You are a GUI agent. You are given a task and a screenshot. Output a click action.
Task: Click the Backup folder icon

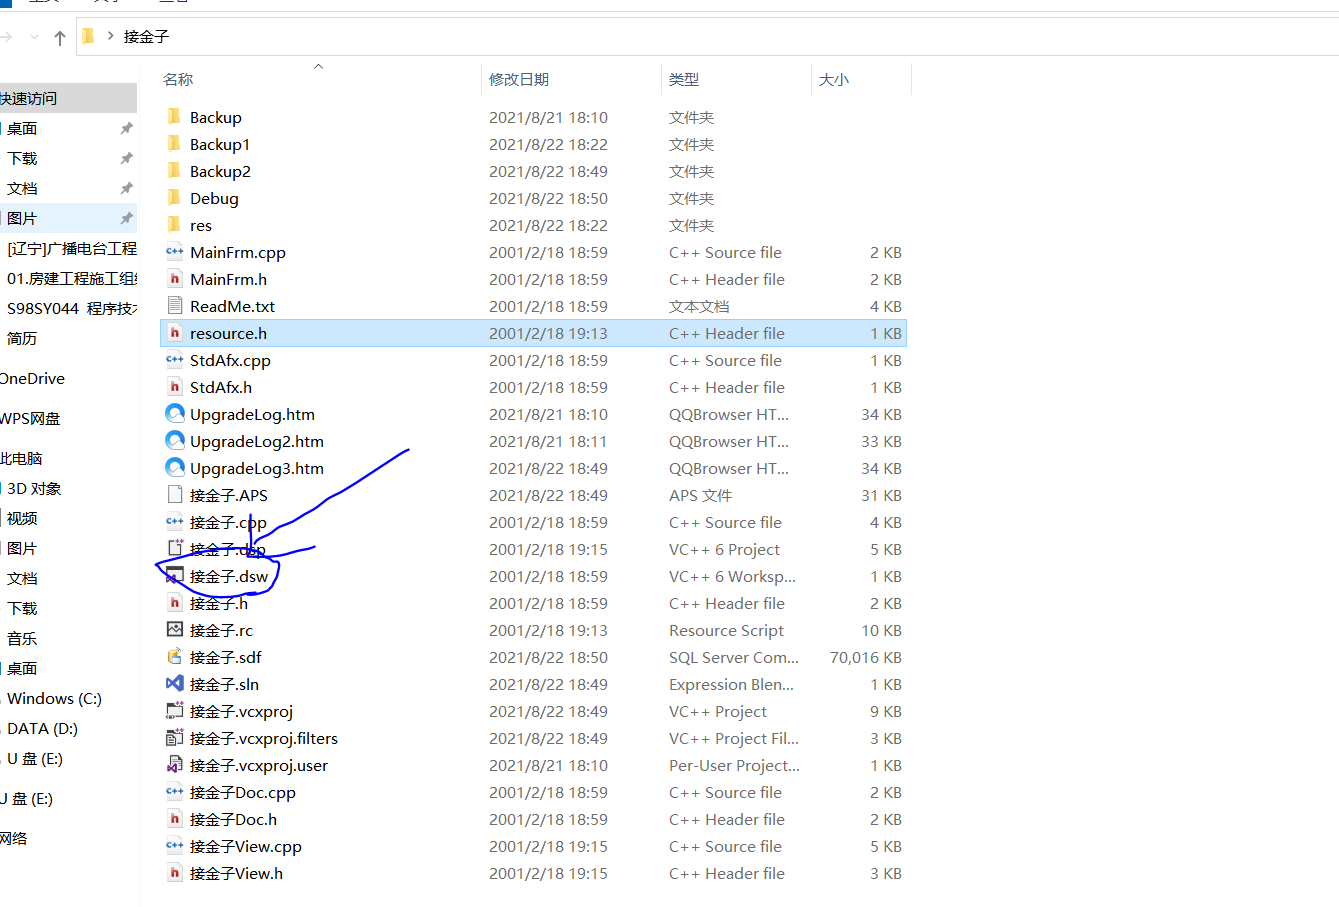174,117
